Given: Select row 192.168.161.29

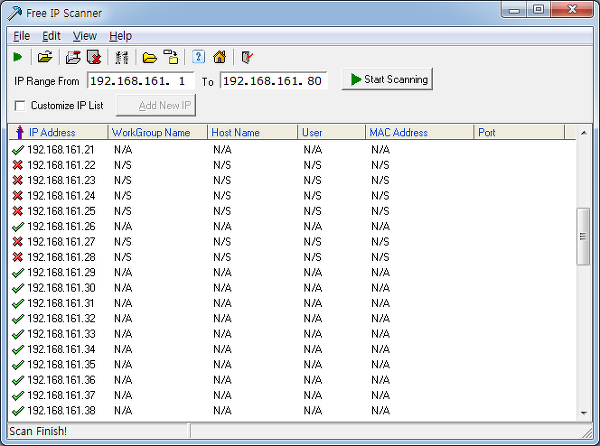Looking at the screenshot, I should 292,273.
